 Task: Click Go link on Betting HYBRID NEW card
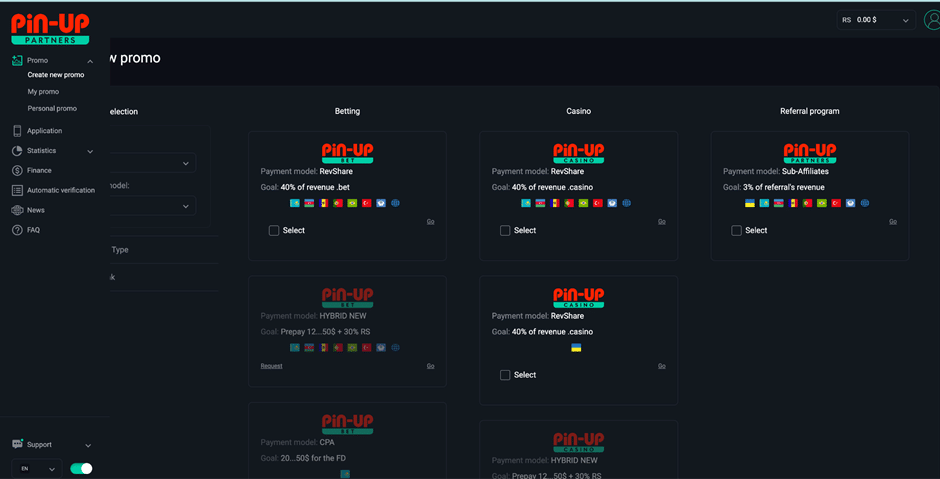pyautogui.click(x=430, y=366)
